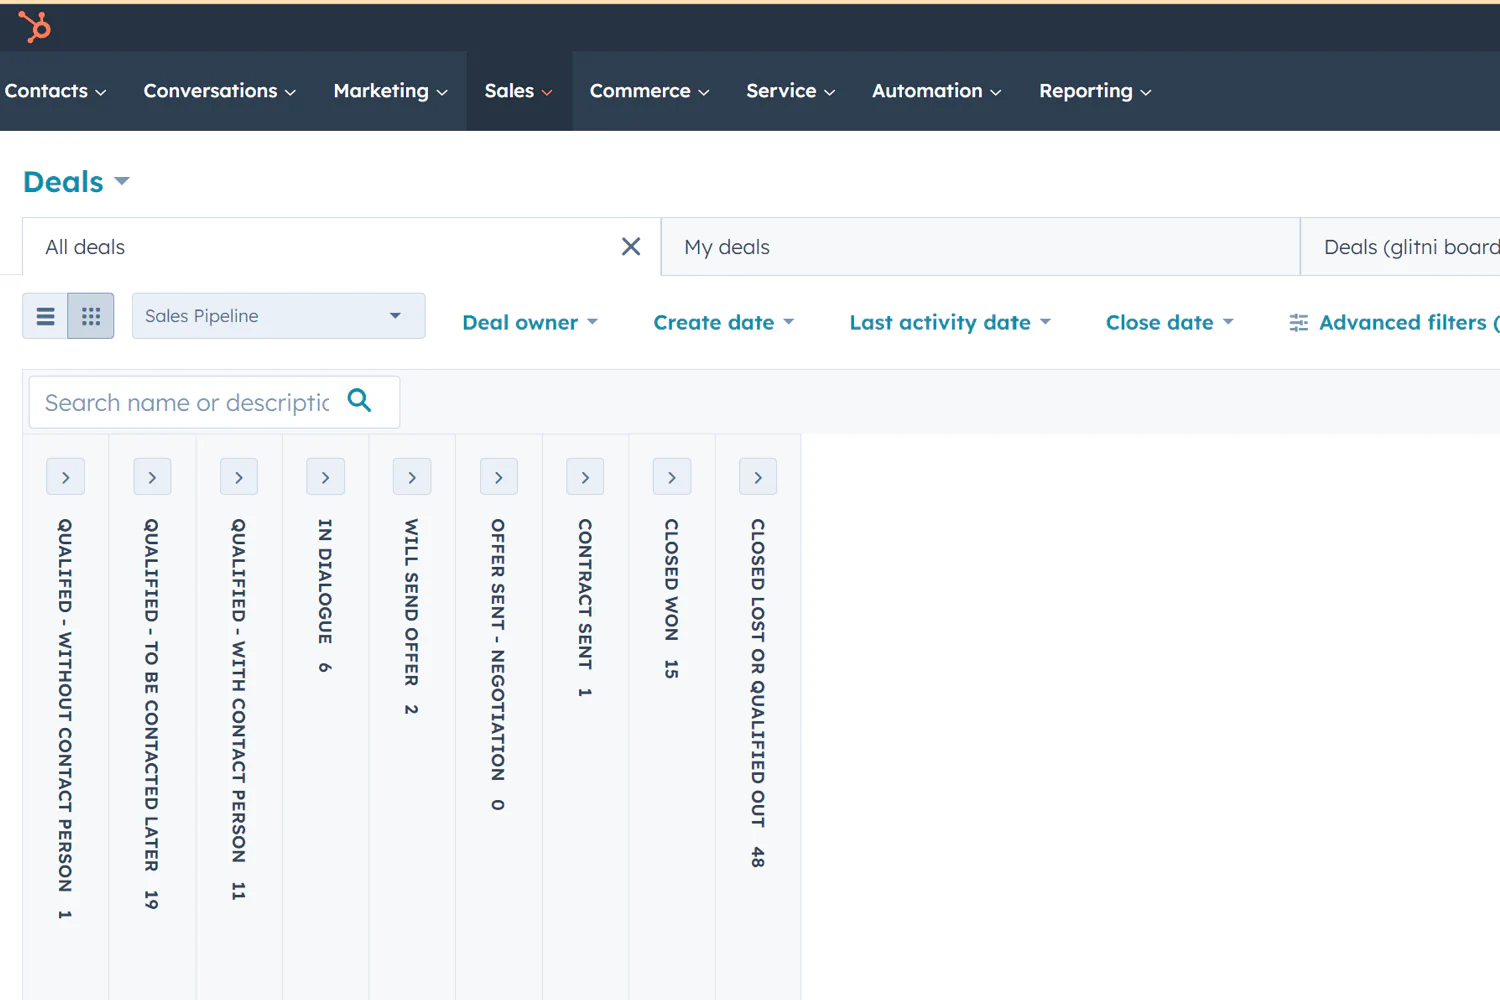Open the Close date filter
Viewport: 1500px width, 1000px height.
pos(1168,322)
